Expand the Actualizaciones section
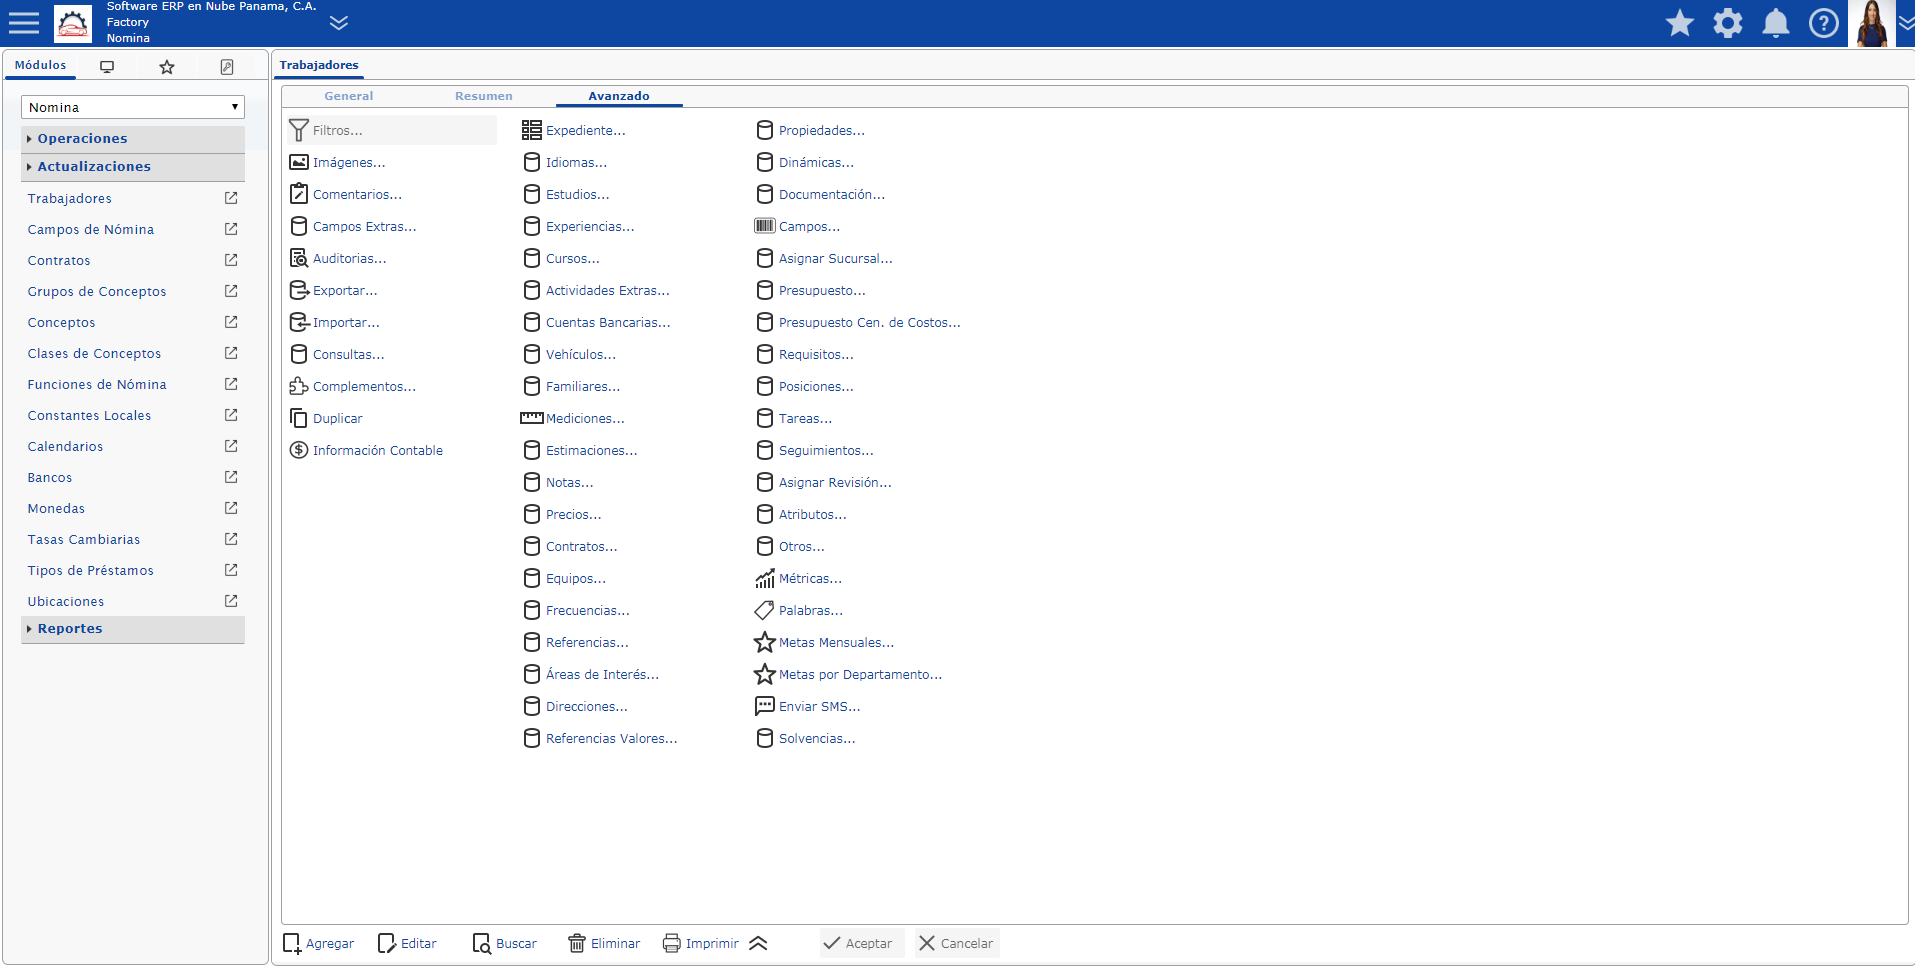The width and height of the screenshot is (1915, 966). pos(133,167)
